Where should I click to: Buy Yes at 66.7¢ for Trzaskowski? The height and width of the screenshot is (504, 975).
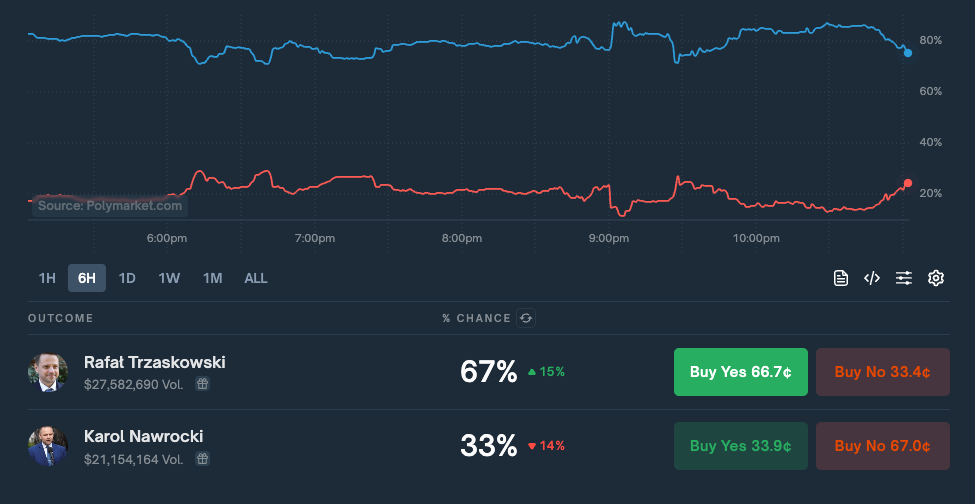click(740, 372)
